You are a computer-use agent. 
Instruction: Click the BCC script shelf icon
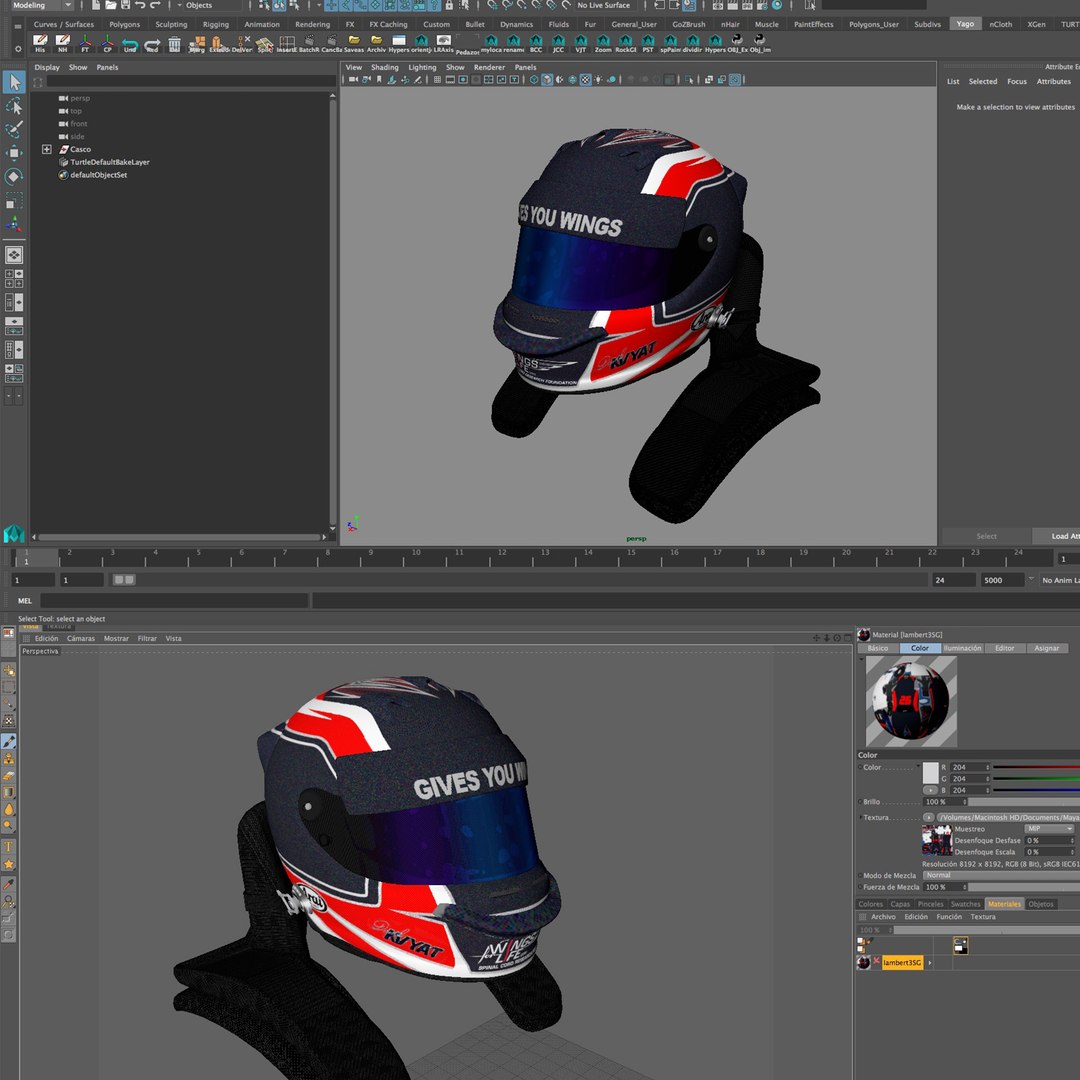(536, 44)
